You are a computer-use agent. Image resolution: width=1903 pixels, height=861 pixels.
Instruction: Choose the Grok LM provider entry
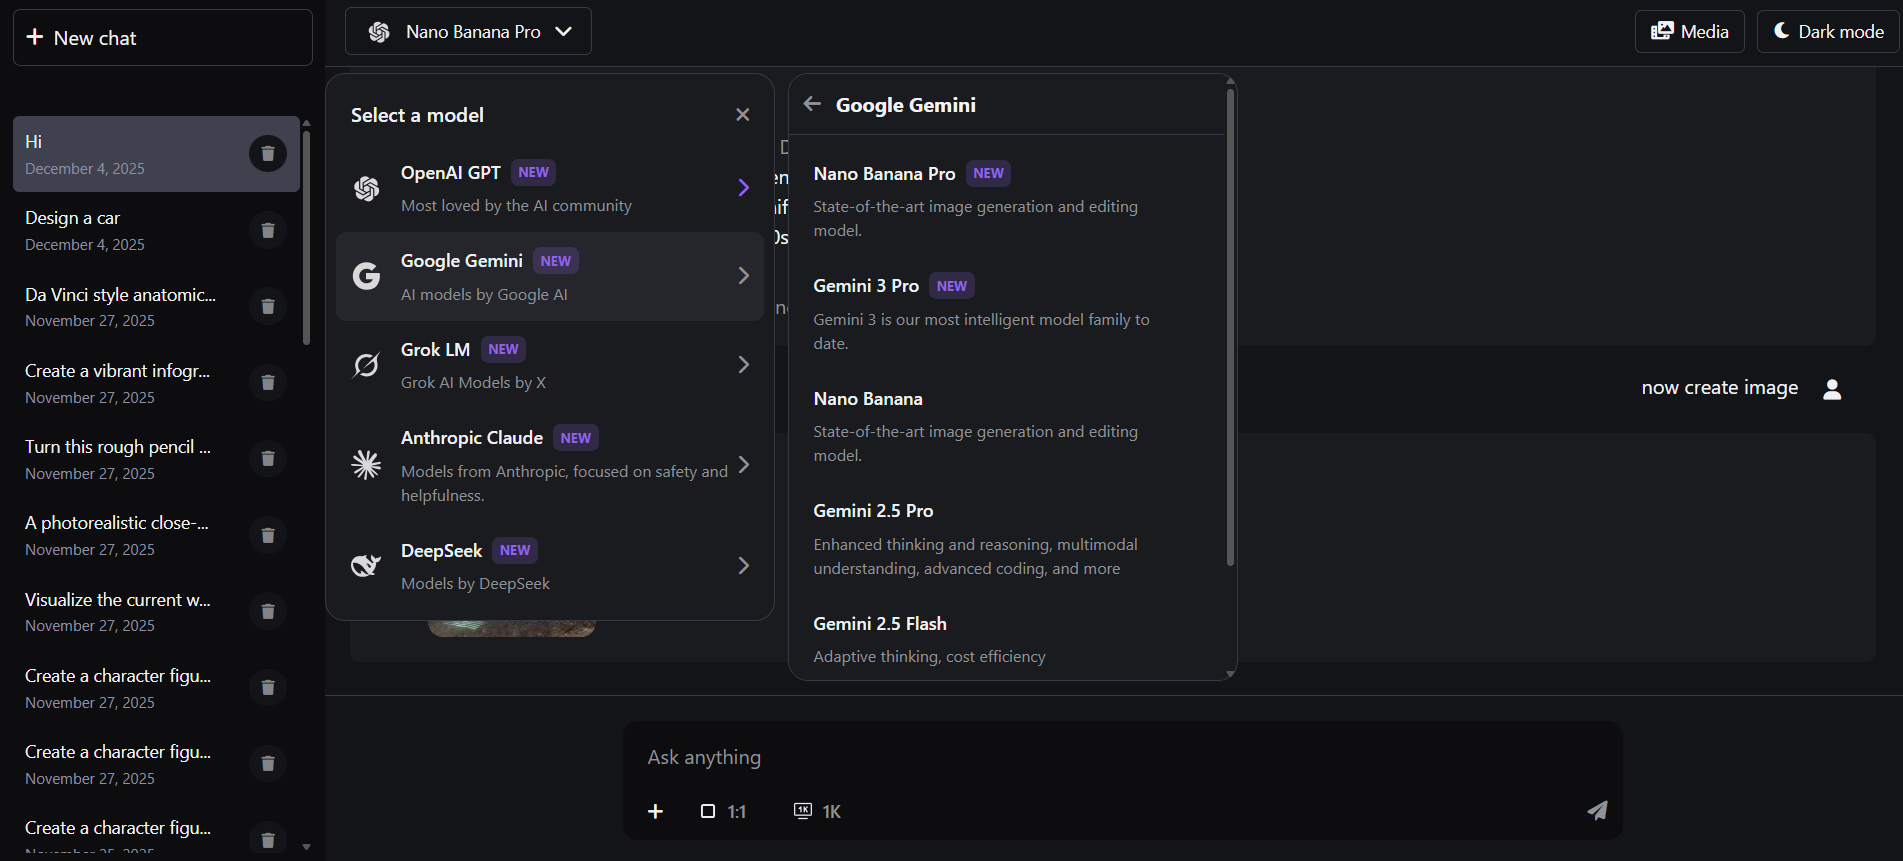coord(550,365)
